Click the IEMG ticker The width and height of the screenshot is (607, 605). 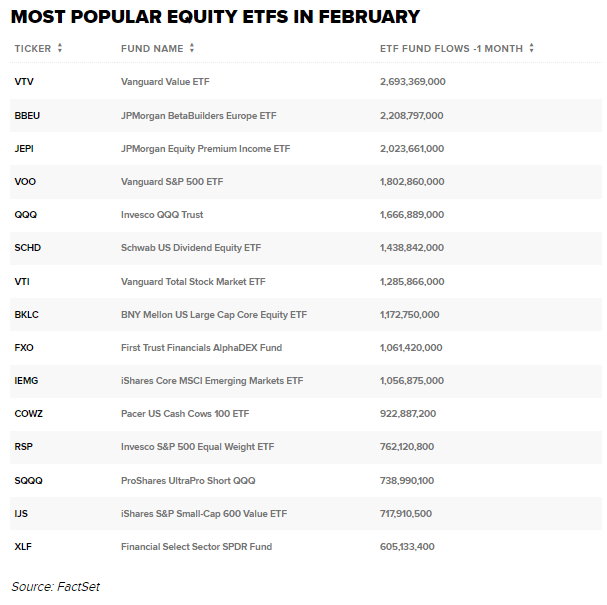(x=27, y=380)
